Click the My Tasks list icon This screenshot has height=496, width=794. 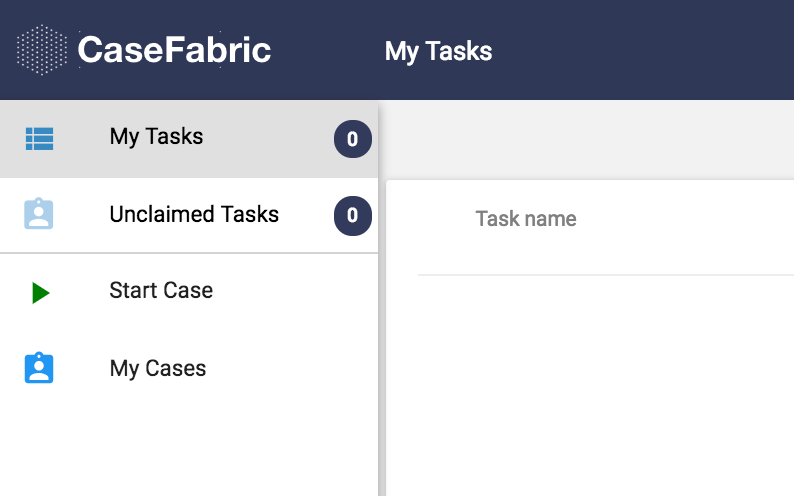click(x=39, y=139)
